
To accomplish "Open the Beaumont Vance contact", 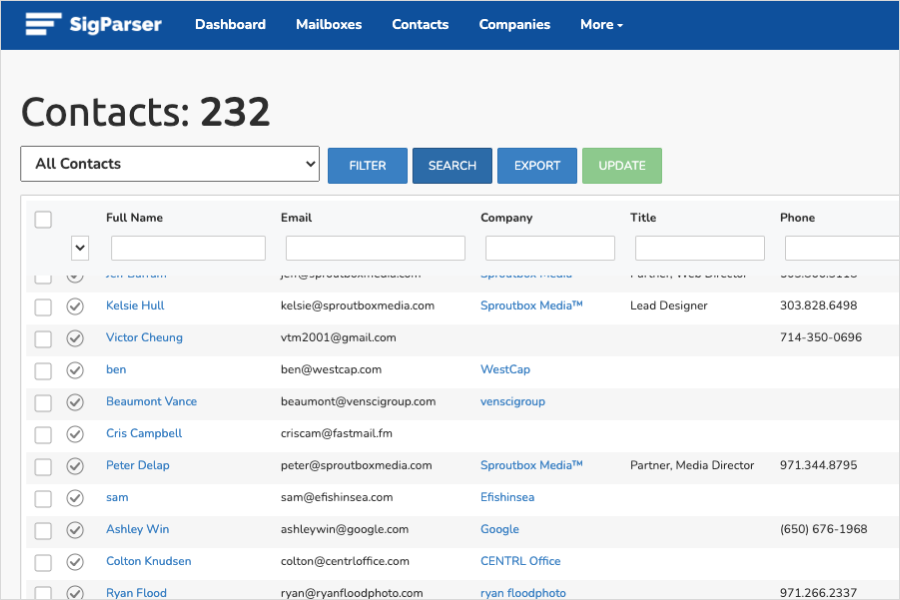I will tap(152, 401).
